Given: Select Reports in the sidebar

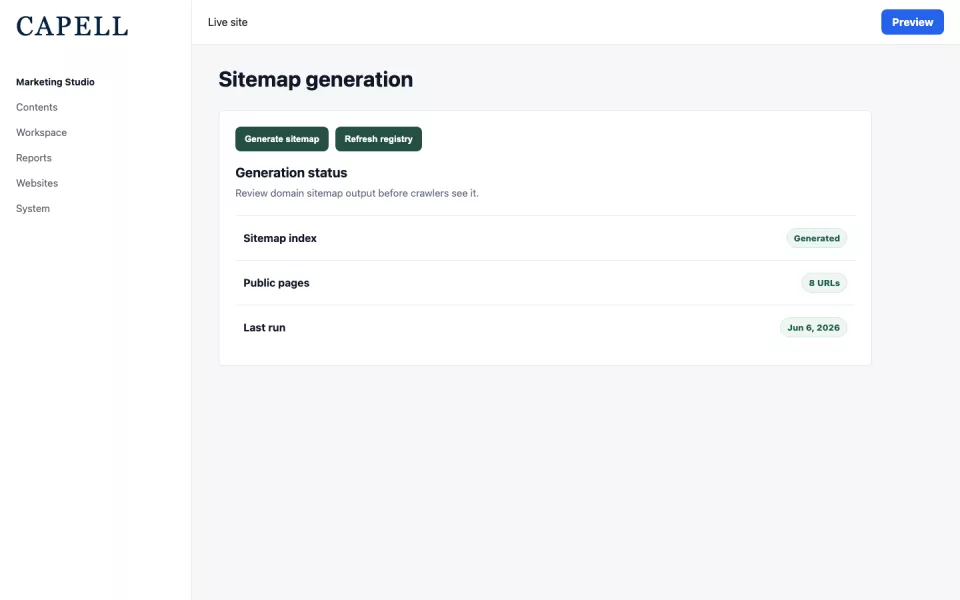Looking at the screenshot, I should [x=34, y=158].
